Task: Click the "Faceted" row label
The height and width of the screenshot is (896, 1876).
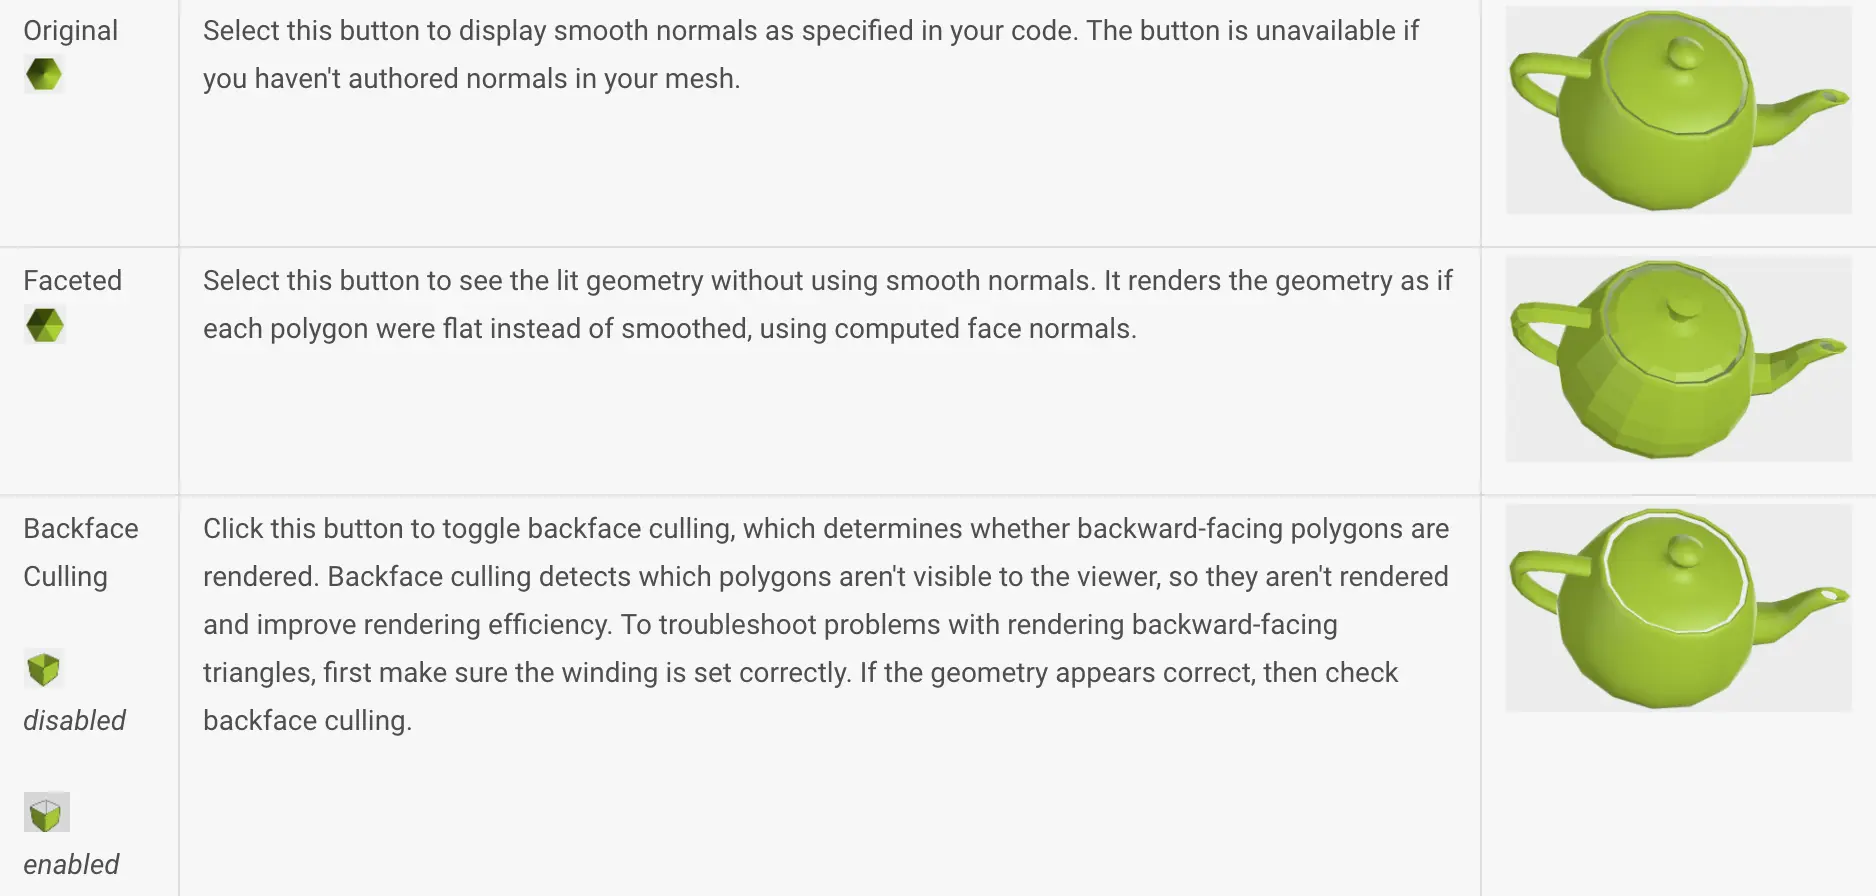Action: click(x=73, y=281)
